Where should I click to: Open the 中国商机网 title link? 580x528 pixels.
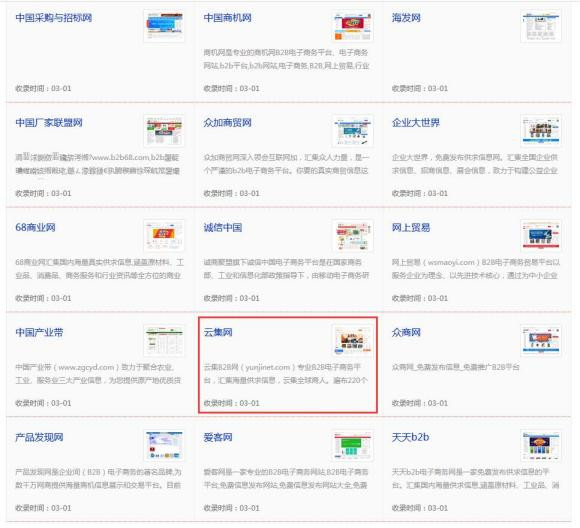pos(227,18)
